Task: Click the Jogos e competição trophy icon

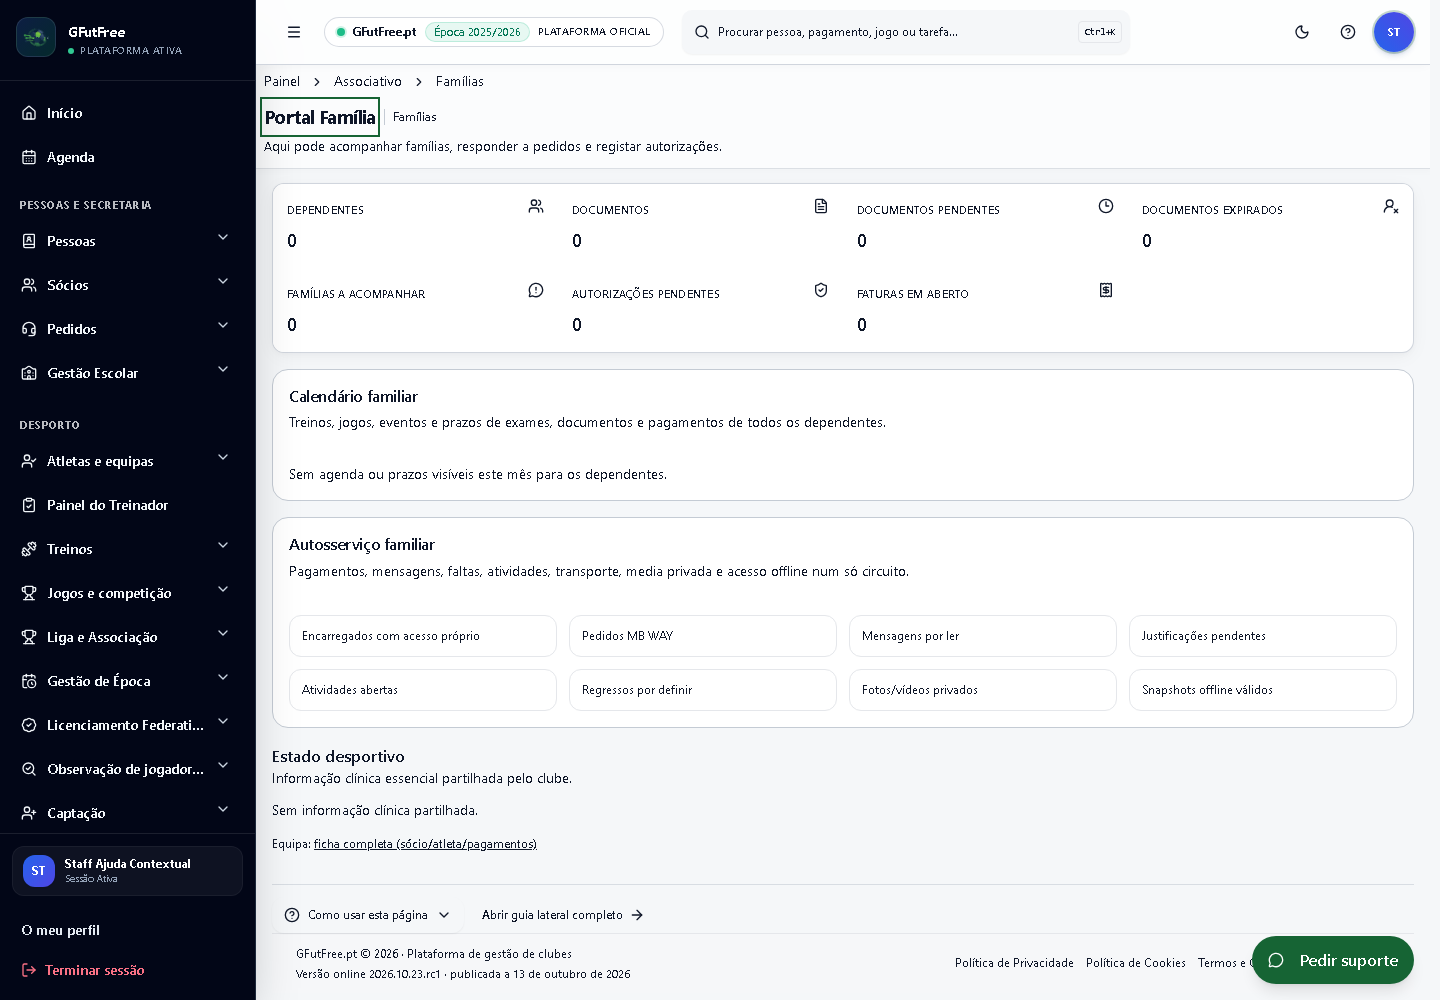Action: click(29, 593)
